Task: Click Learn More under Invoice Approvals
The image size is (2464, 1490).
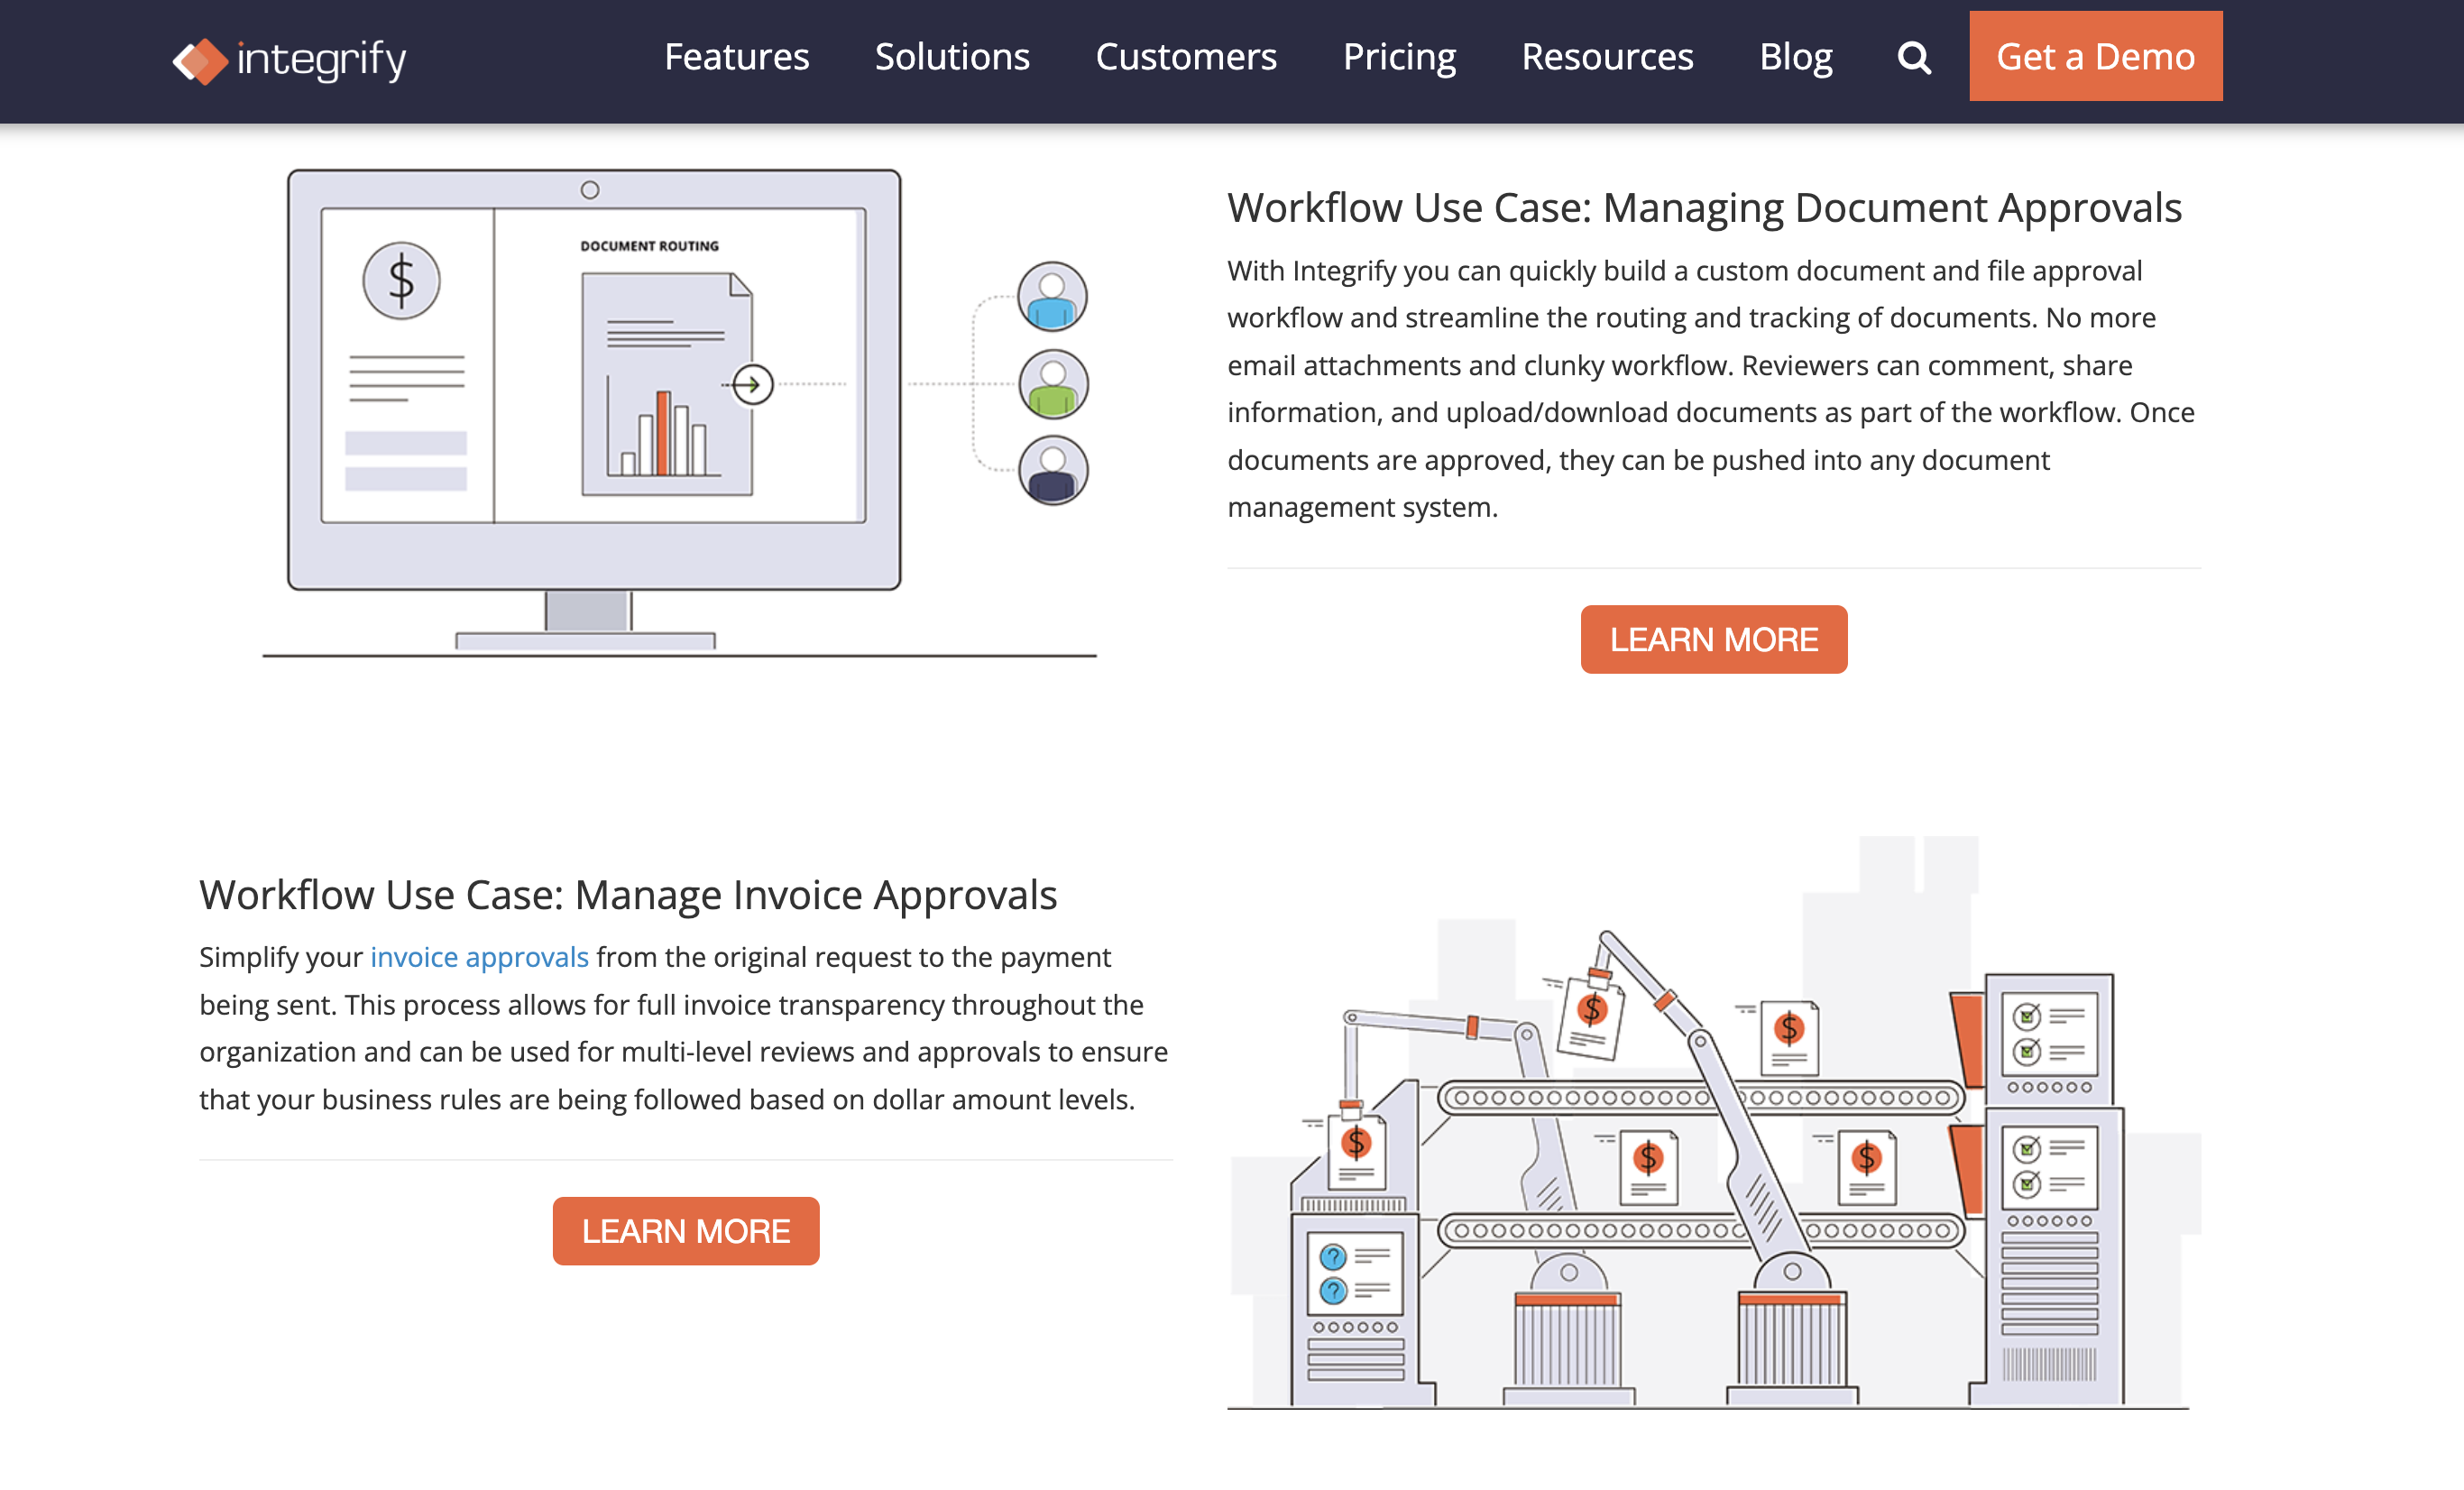Action: (685, 1230)
